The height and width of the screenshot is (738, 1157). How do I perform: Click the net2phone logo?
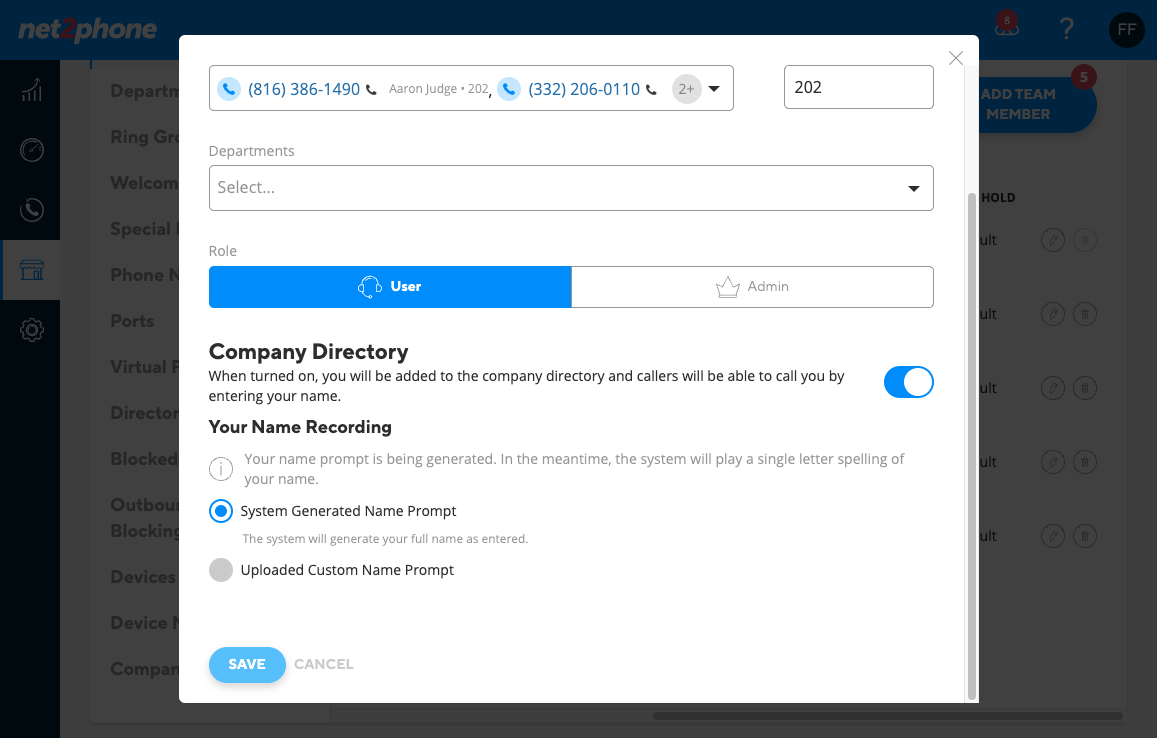[87, 30]
